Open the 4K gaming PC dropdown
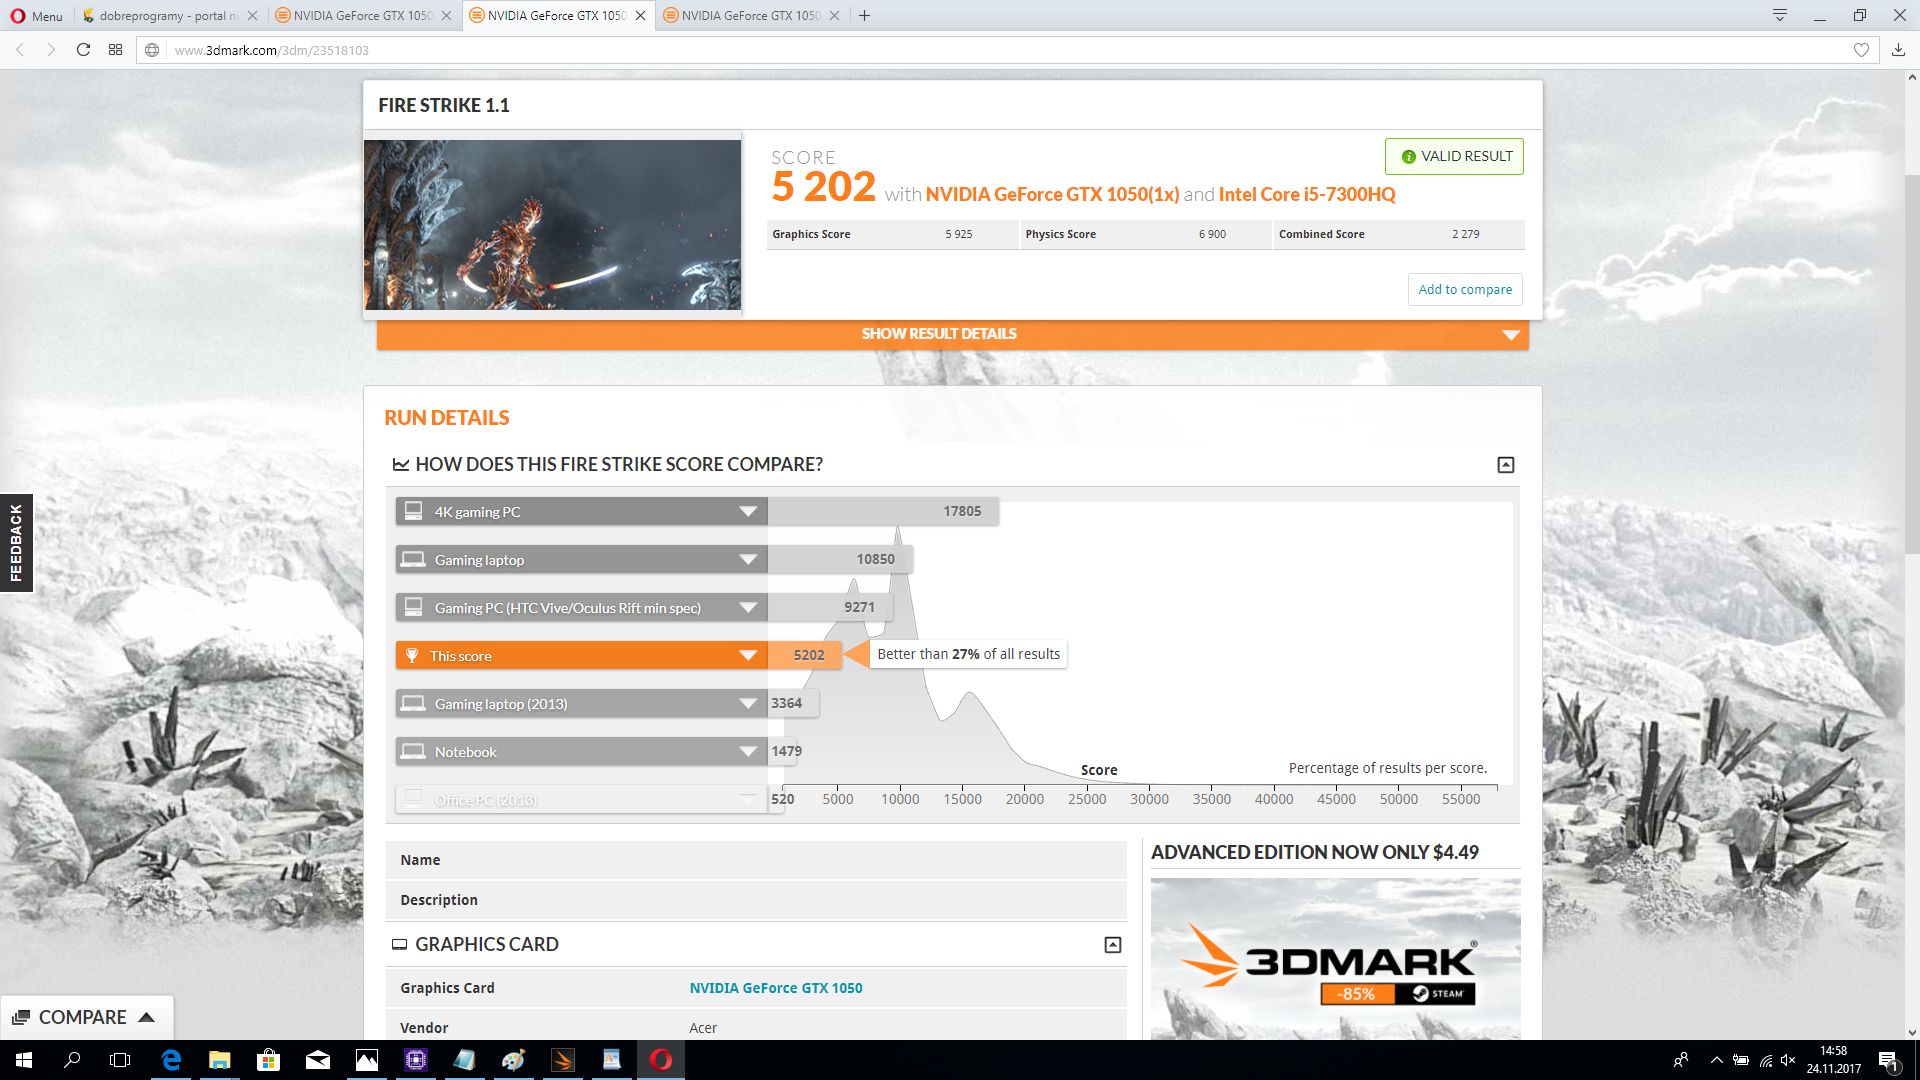Screen dimensions: 1920x1080 (747, 512)
